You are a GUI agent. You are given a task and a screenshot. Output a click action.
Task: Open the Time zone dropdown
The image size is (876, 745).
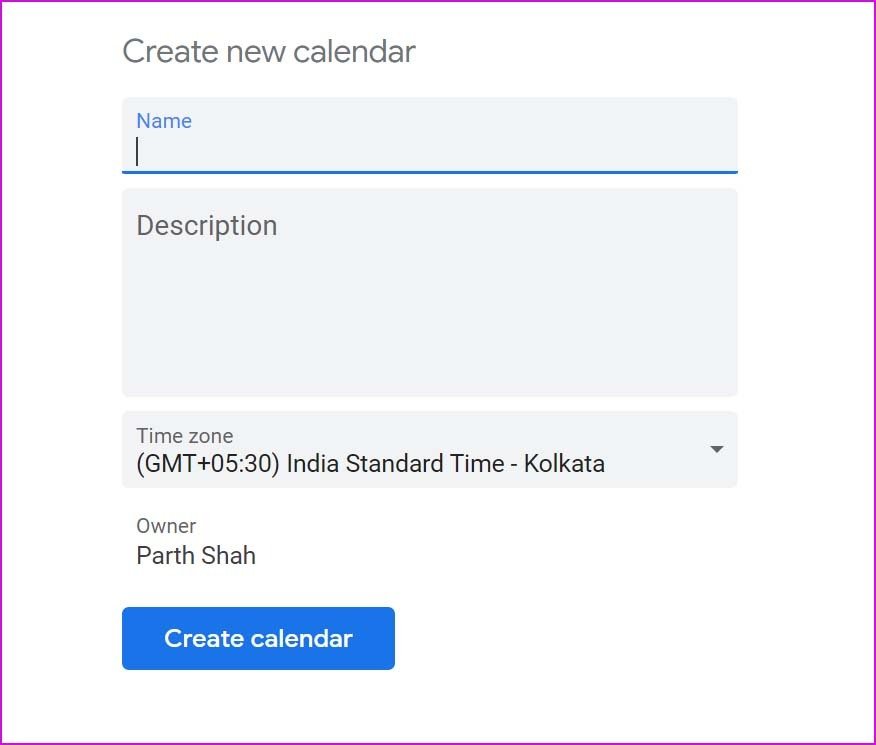point(430,450)
